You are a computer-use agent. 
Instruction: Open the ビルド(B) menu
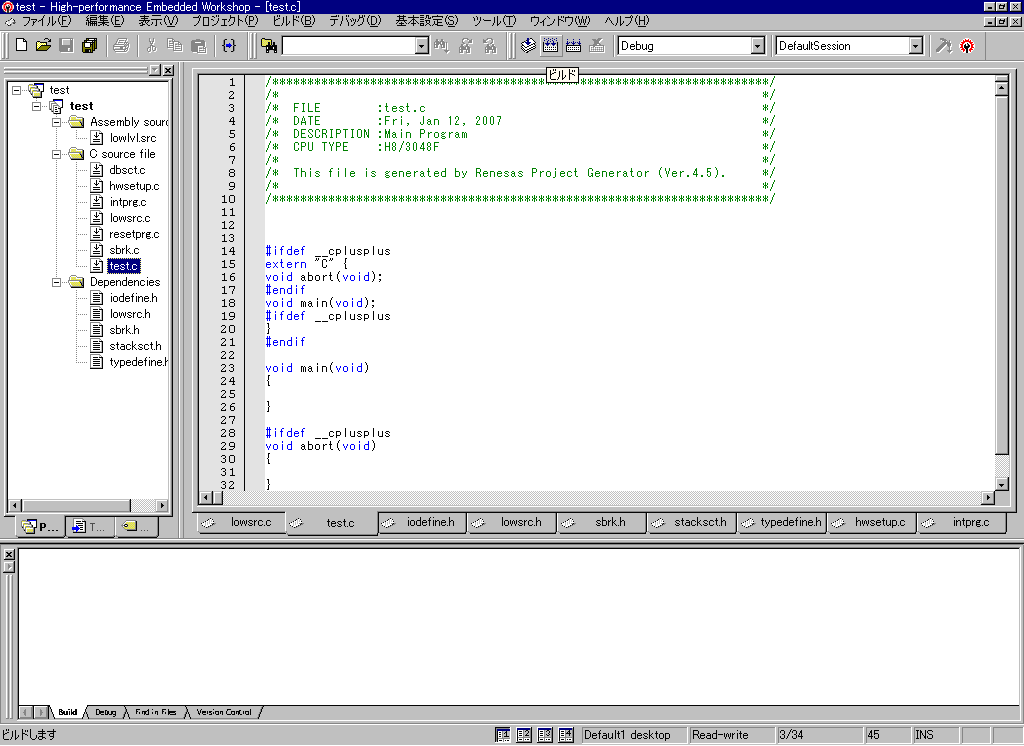293,21
